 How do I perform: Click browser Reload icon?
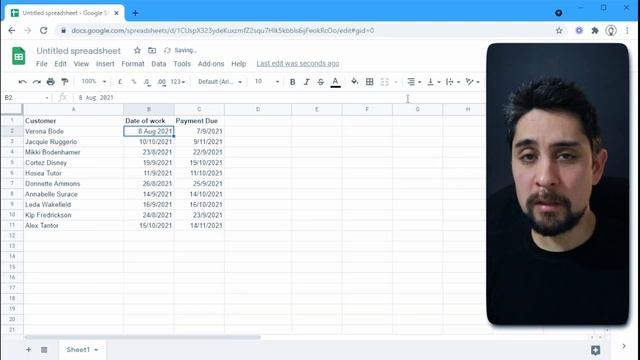[44, 31]
